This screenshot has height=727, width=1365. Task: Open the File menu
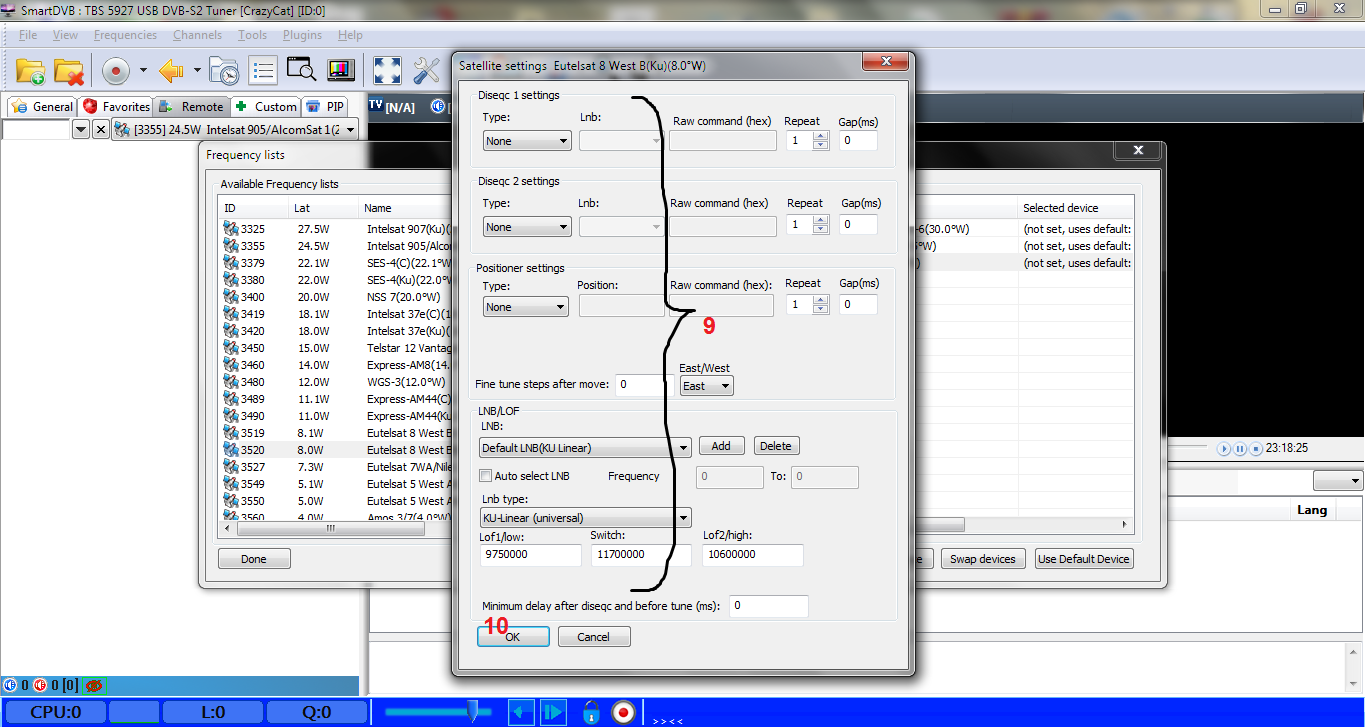28,35
